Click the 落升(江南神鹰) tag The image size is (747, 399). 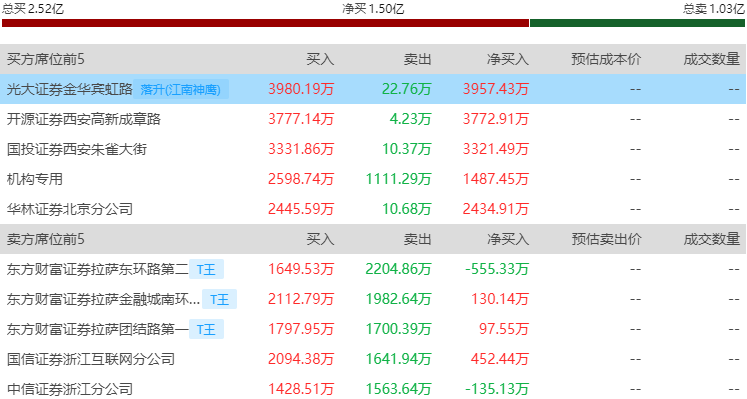click(x=181, y=90)
